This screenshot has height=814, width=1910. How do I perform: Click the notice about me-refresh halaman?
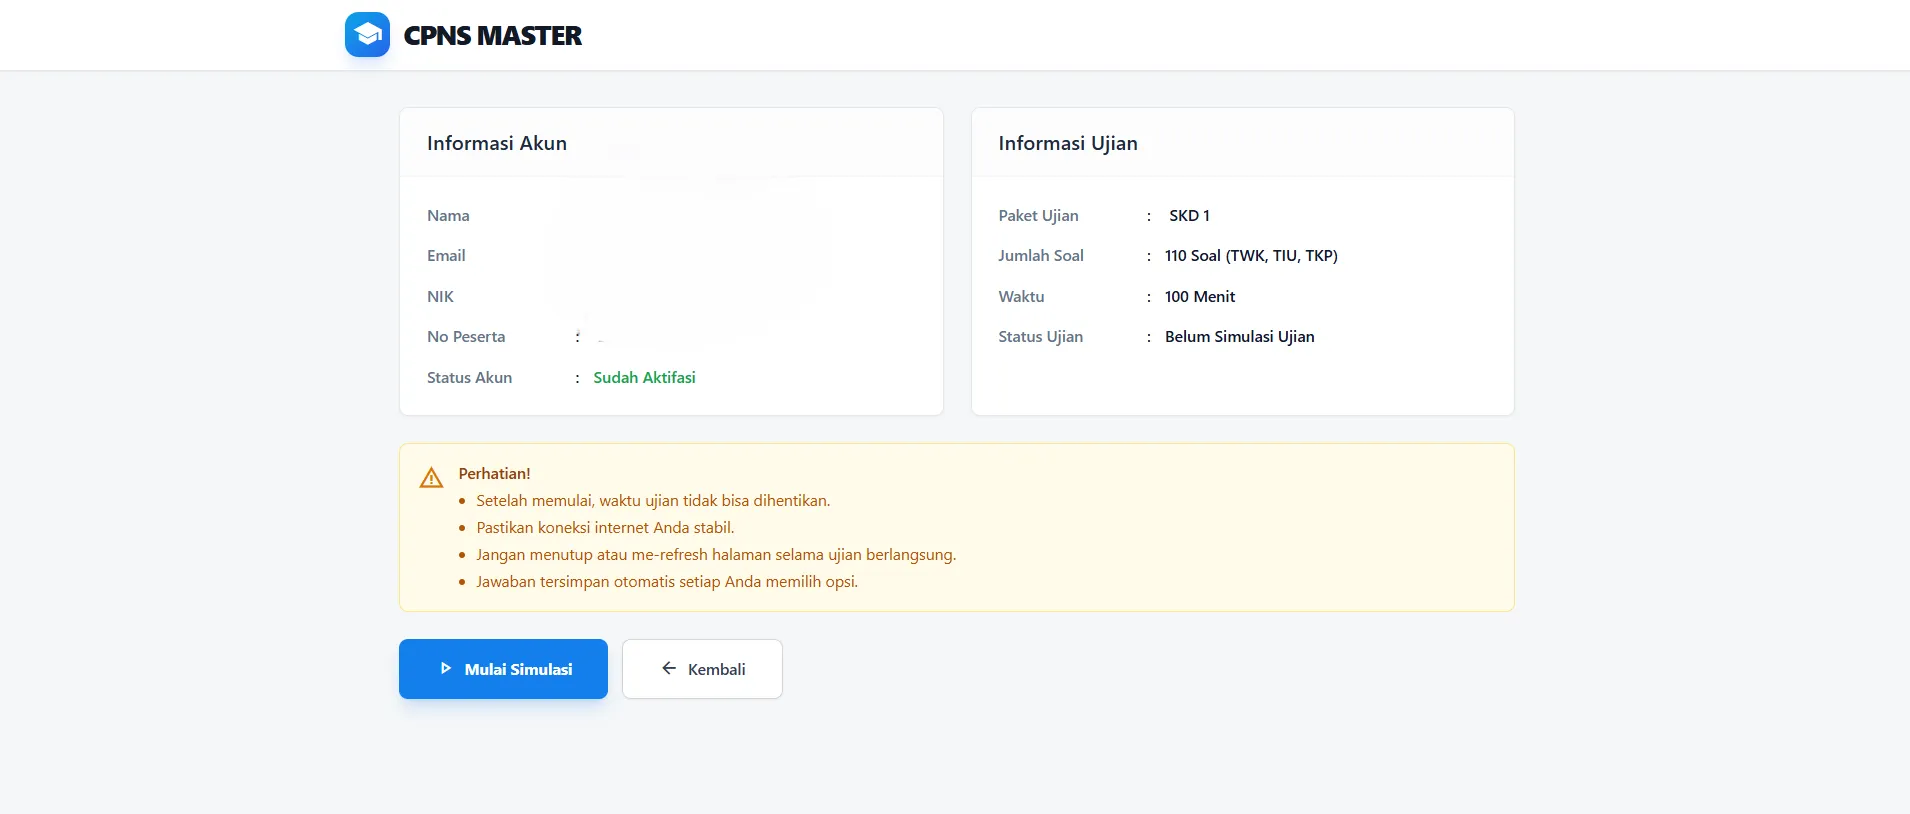(x=716, y=555)
